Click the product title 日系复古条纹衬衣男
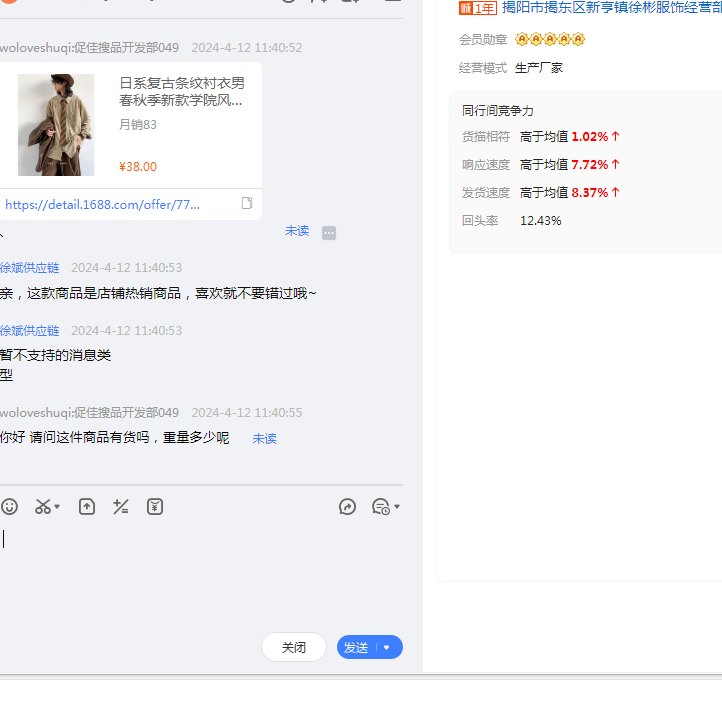Screen dimensions: 722x712 pos(181,83)
